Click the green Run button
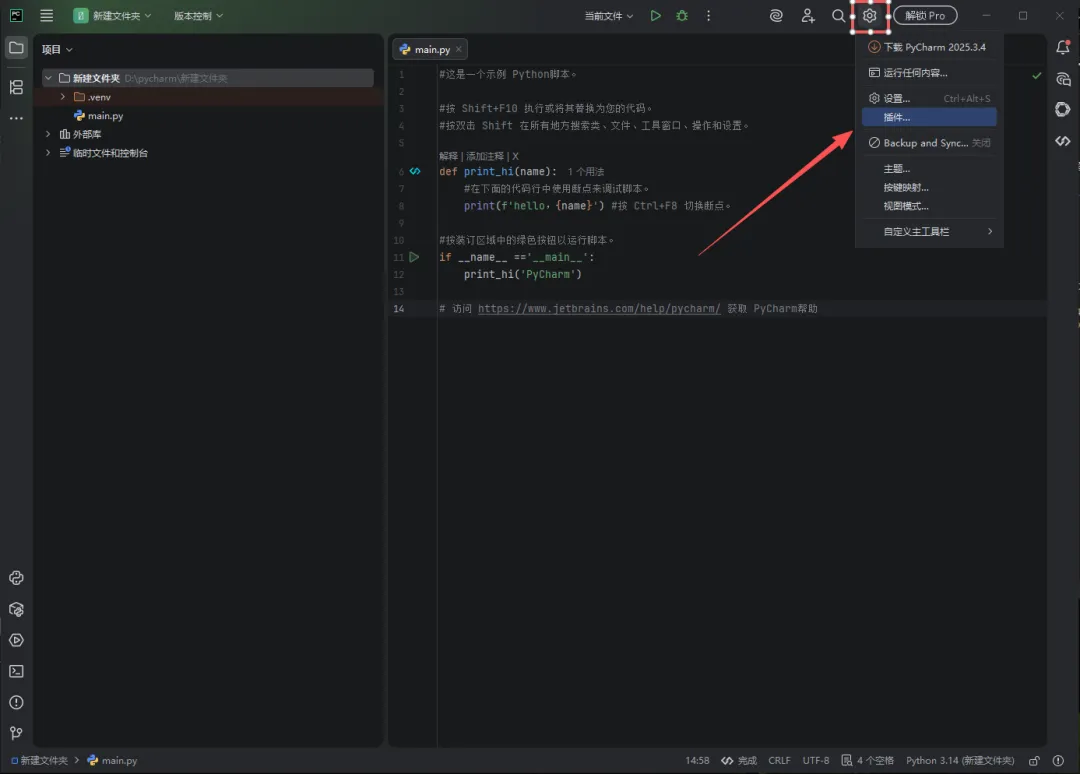 tap(655, 16)
